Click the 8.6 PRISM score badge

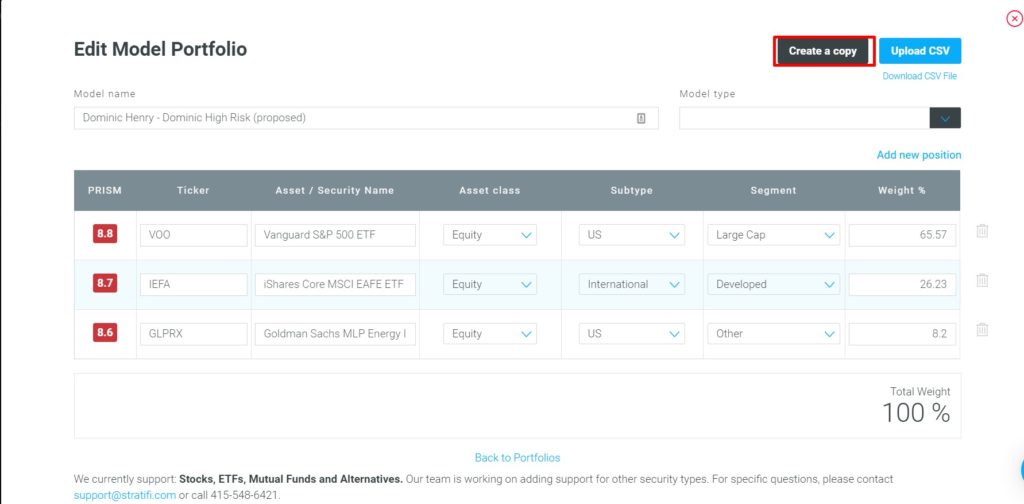105,332
